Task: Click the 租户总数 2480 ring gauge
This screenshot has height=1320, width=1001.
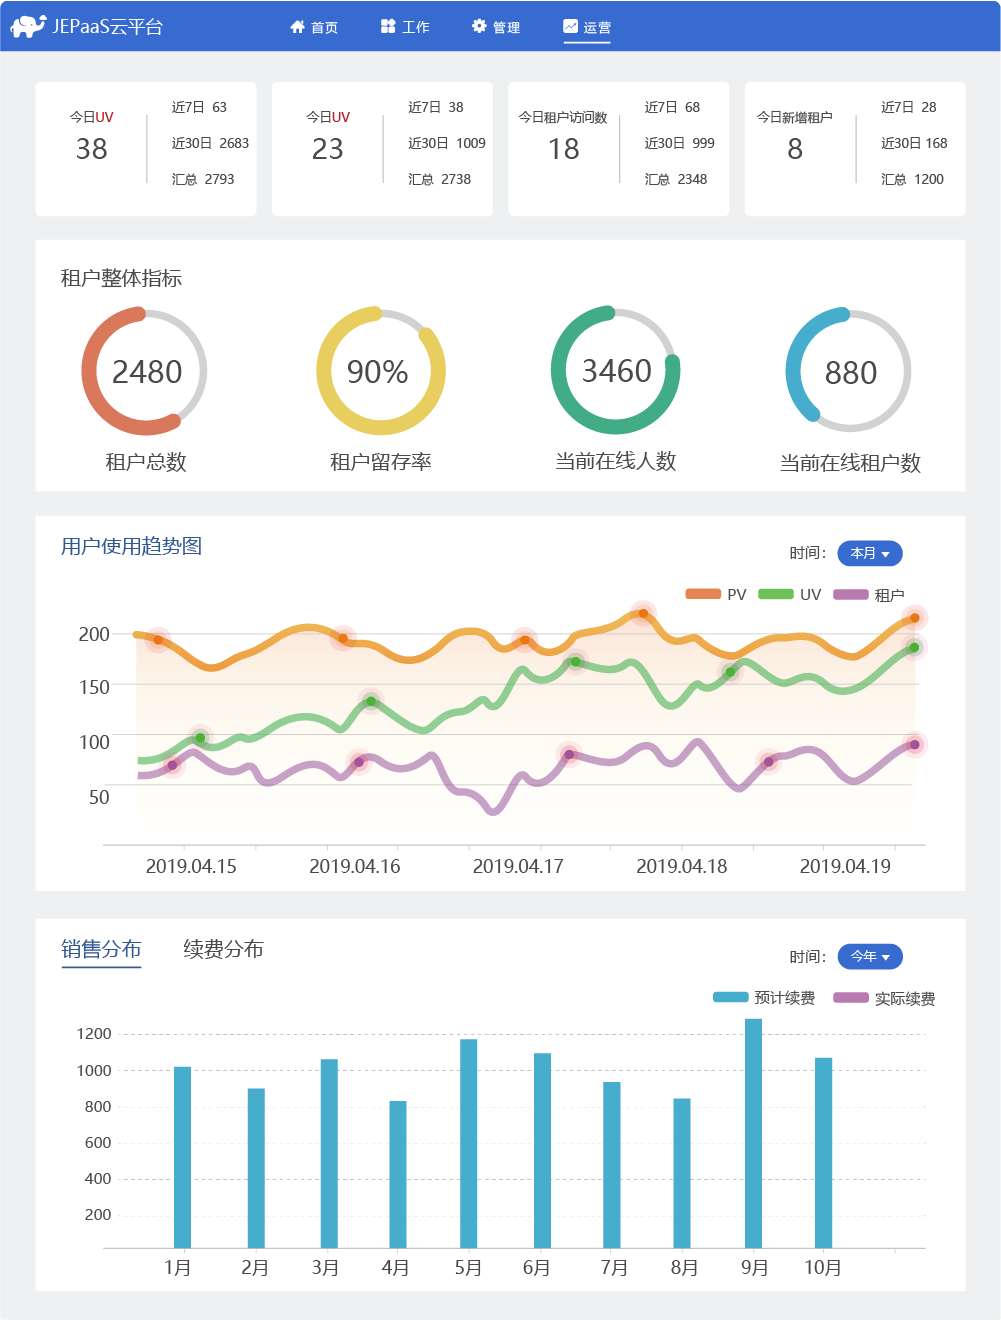Action: coord(145,371)
